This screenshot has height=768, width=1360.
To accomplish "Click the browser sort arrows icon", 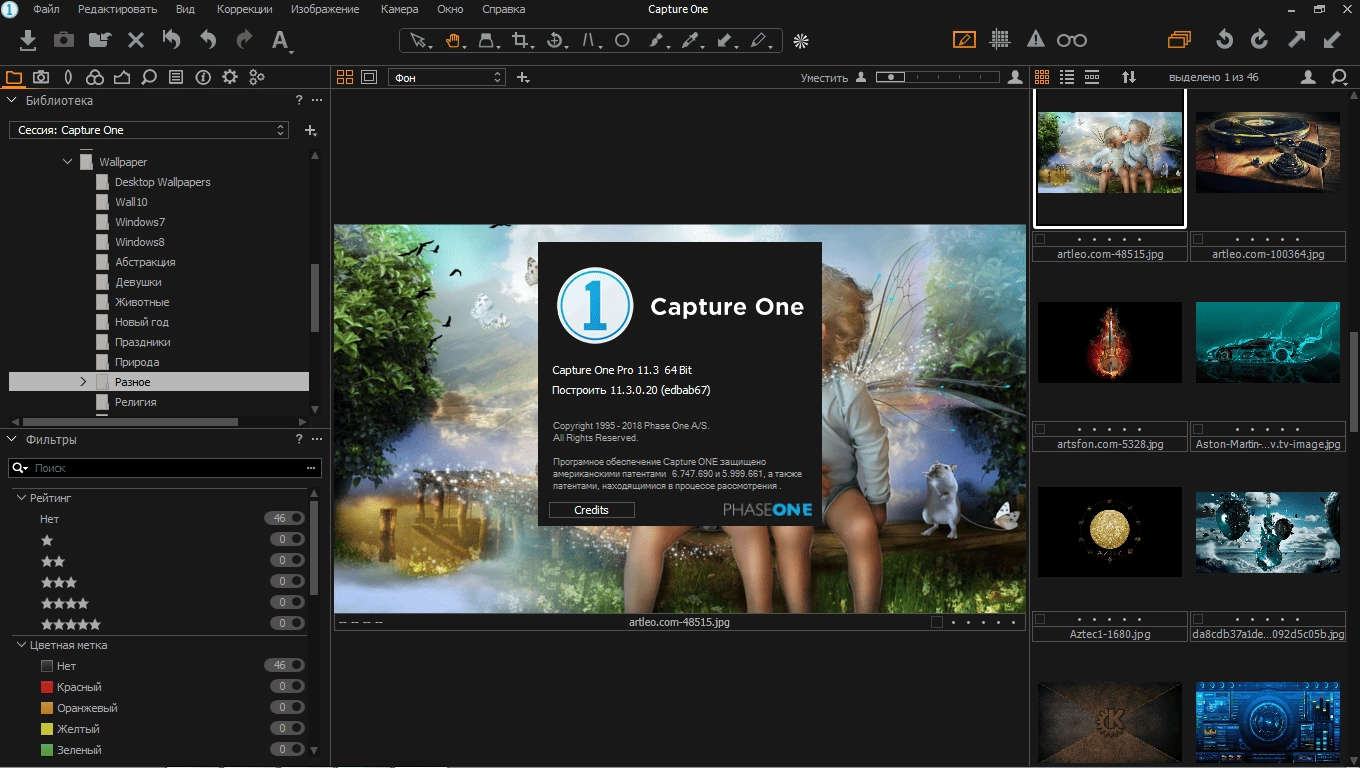I will (x=1129, y=77).
